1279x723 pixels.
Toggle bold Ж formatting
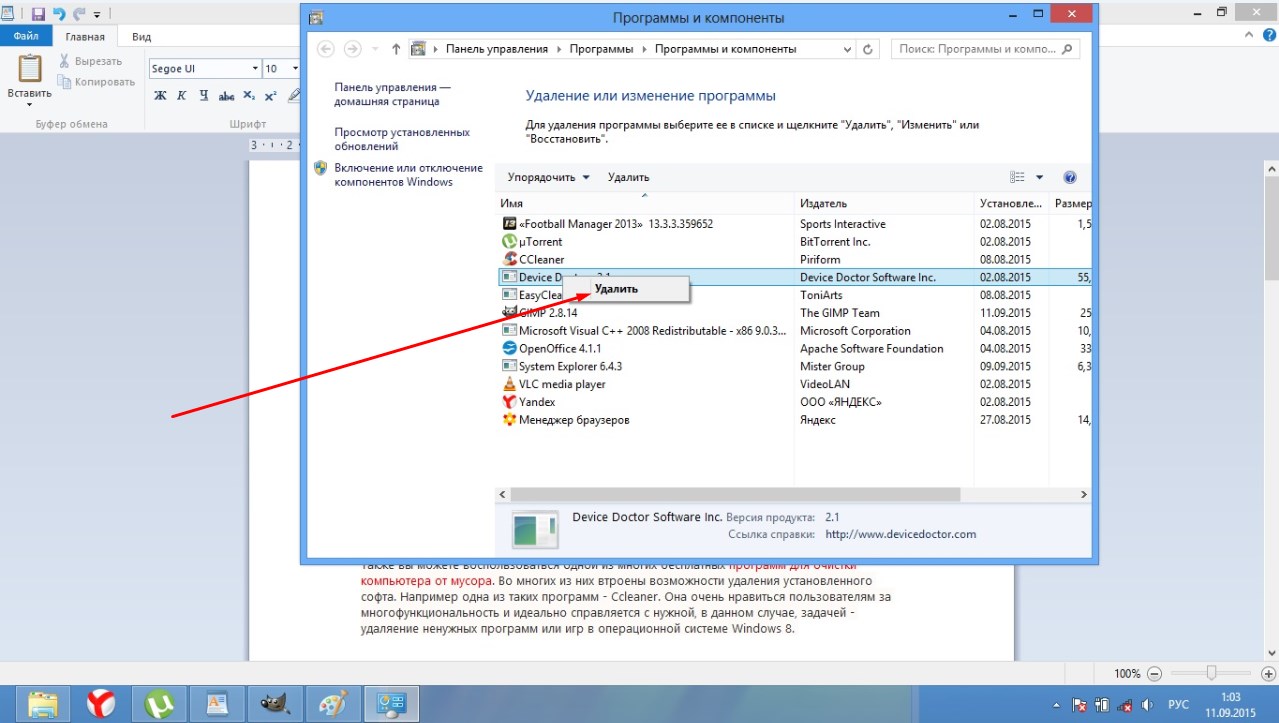160,96
